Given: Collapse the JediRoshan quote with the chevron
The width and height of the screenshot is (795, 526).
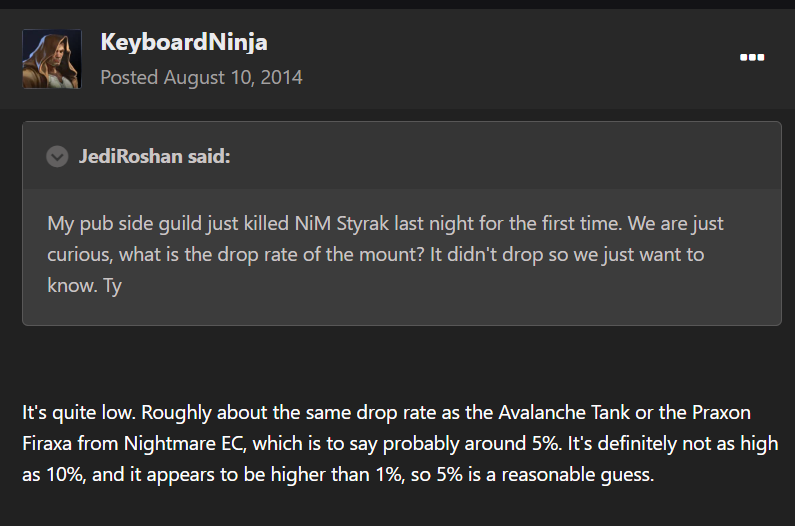Looking at the screenshot, I should (x=58, y=156).
